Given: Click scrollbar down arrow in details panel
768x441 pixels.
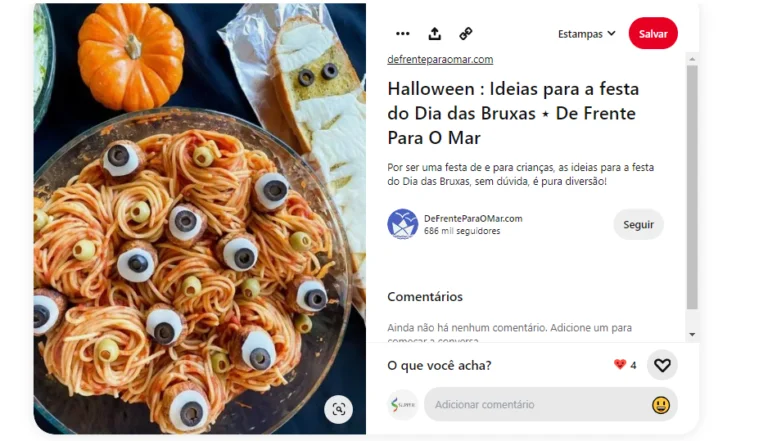Looking at the screenshot, I should (x=692, y=335).
